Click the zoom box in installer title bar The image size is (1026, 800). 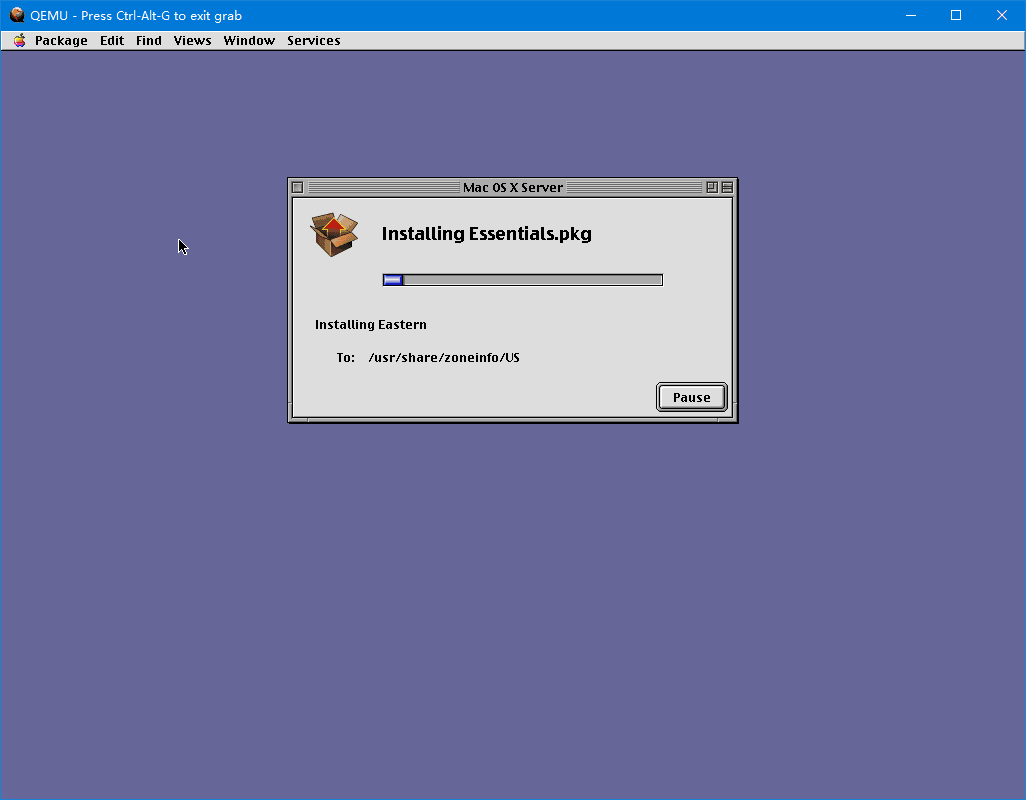[x=712, y=188]
